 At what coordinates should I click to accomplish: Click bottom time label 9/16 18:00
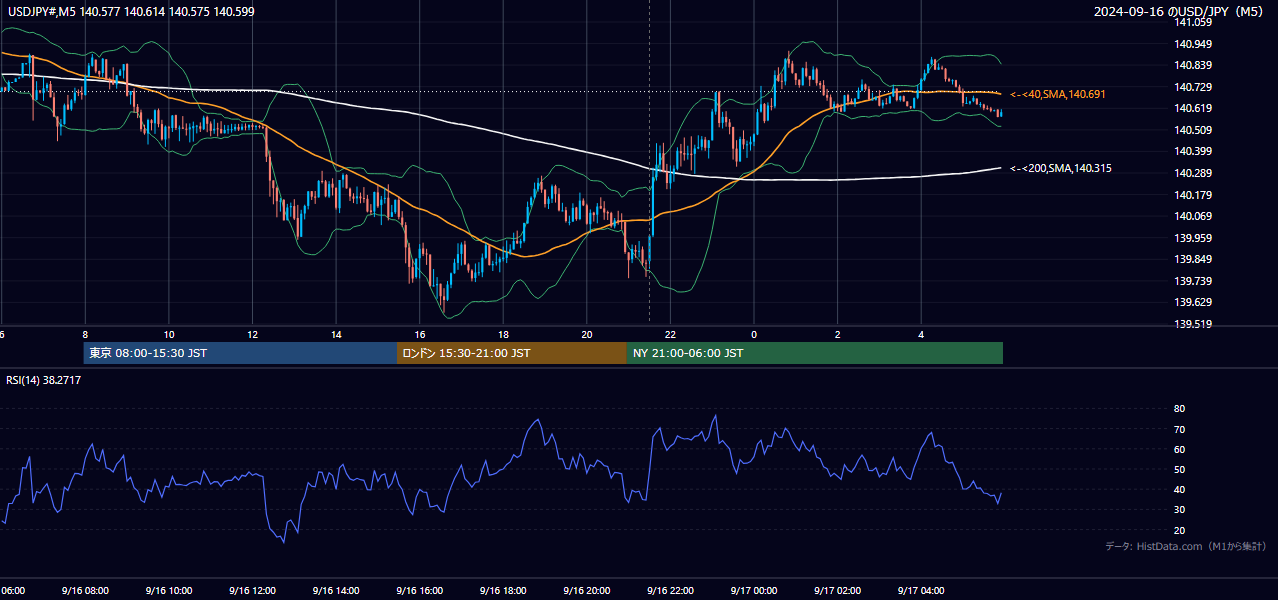coord(502,590)
